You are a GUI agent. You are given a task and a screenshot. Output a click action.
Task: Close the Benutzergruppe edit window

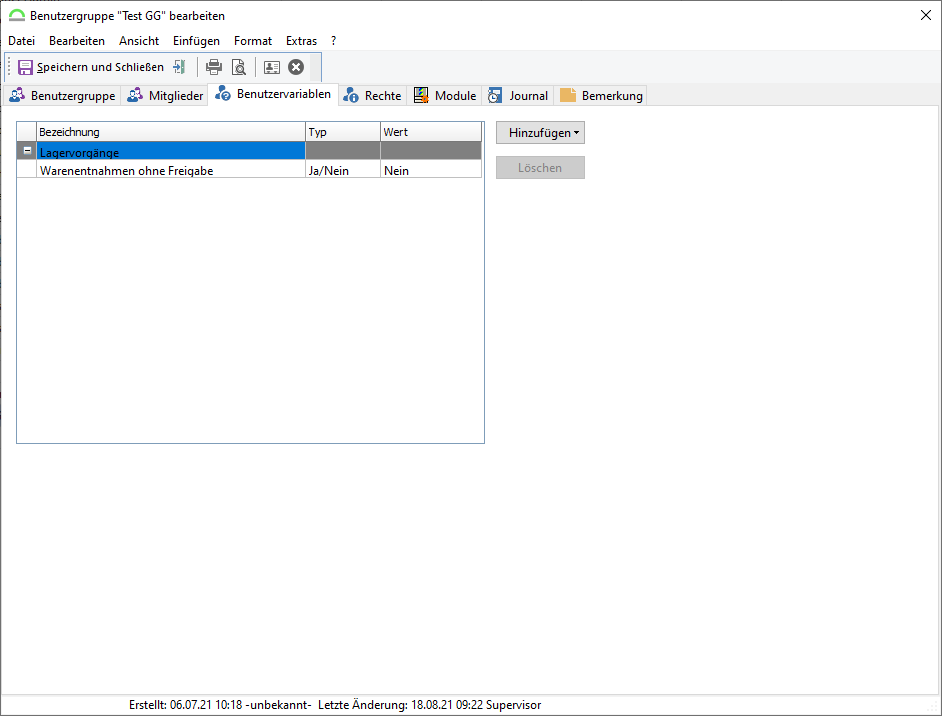point(926,16)
